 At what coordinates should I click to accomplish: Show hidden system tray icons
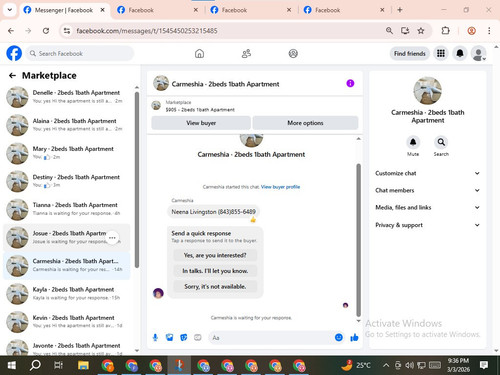(386, 365)
